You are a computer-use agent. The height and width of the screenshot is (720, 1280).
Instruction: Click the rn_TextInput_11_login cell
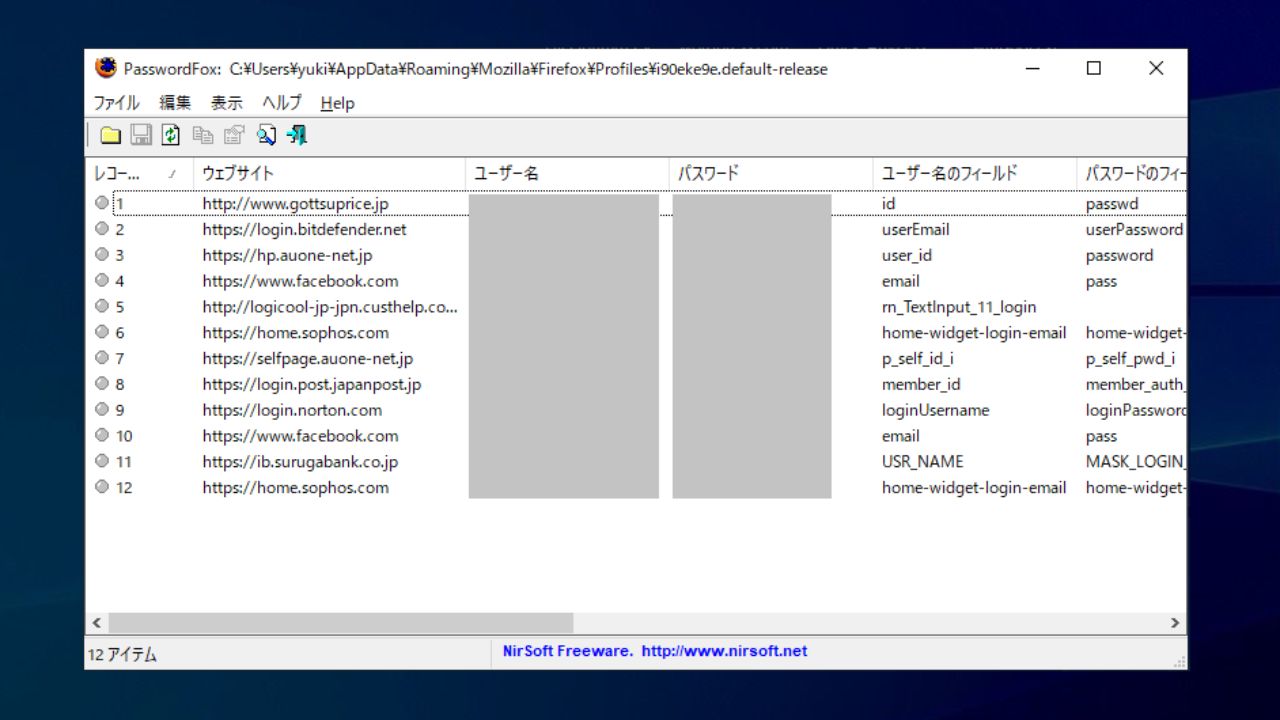pyautogui.click(x=959, y=307)
